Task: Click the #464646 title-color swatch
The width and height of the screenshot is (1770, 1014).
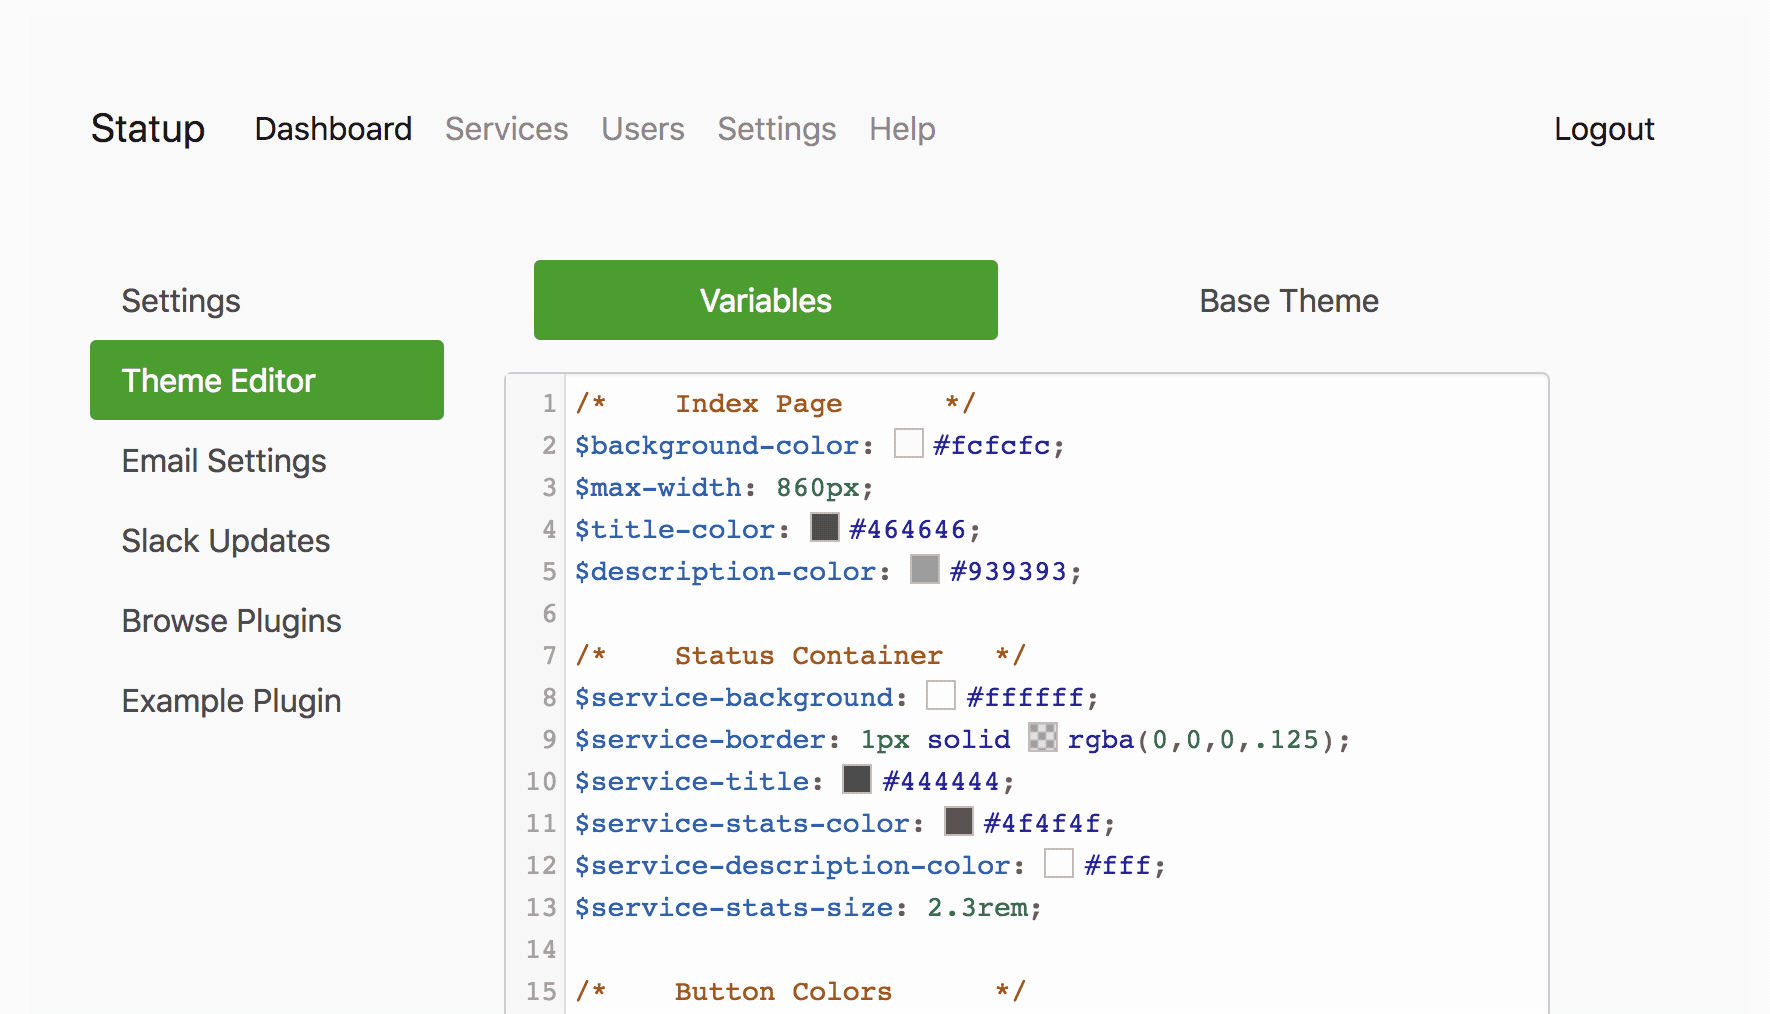Action: tap(825, 528)
